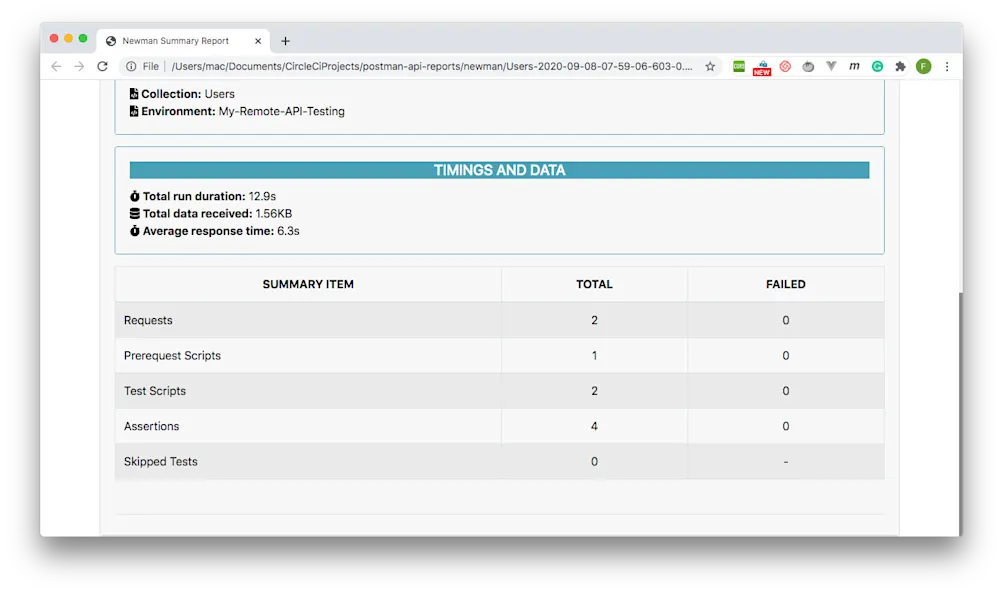This screenshot has height=594, width=1003.
Task: Click the reload page button
Action: click(x=103, y=66)
